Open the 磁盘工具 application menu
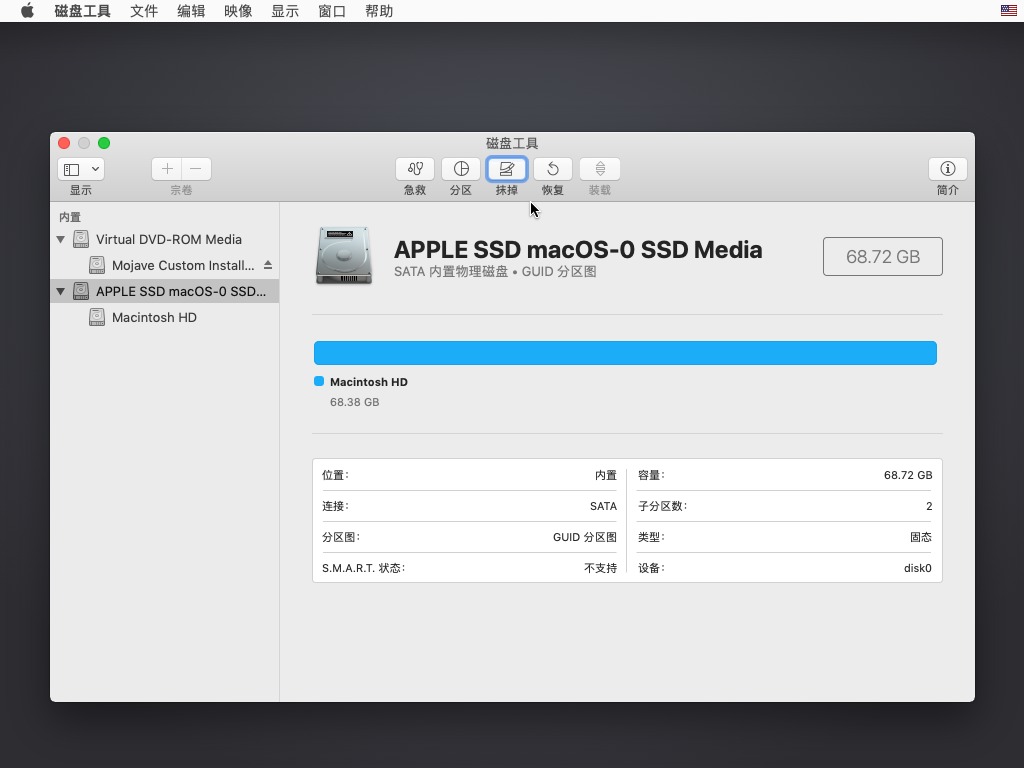This screenshot has height=768, width=1024. click(82, 11)
